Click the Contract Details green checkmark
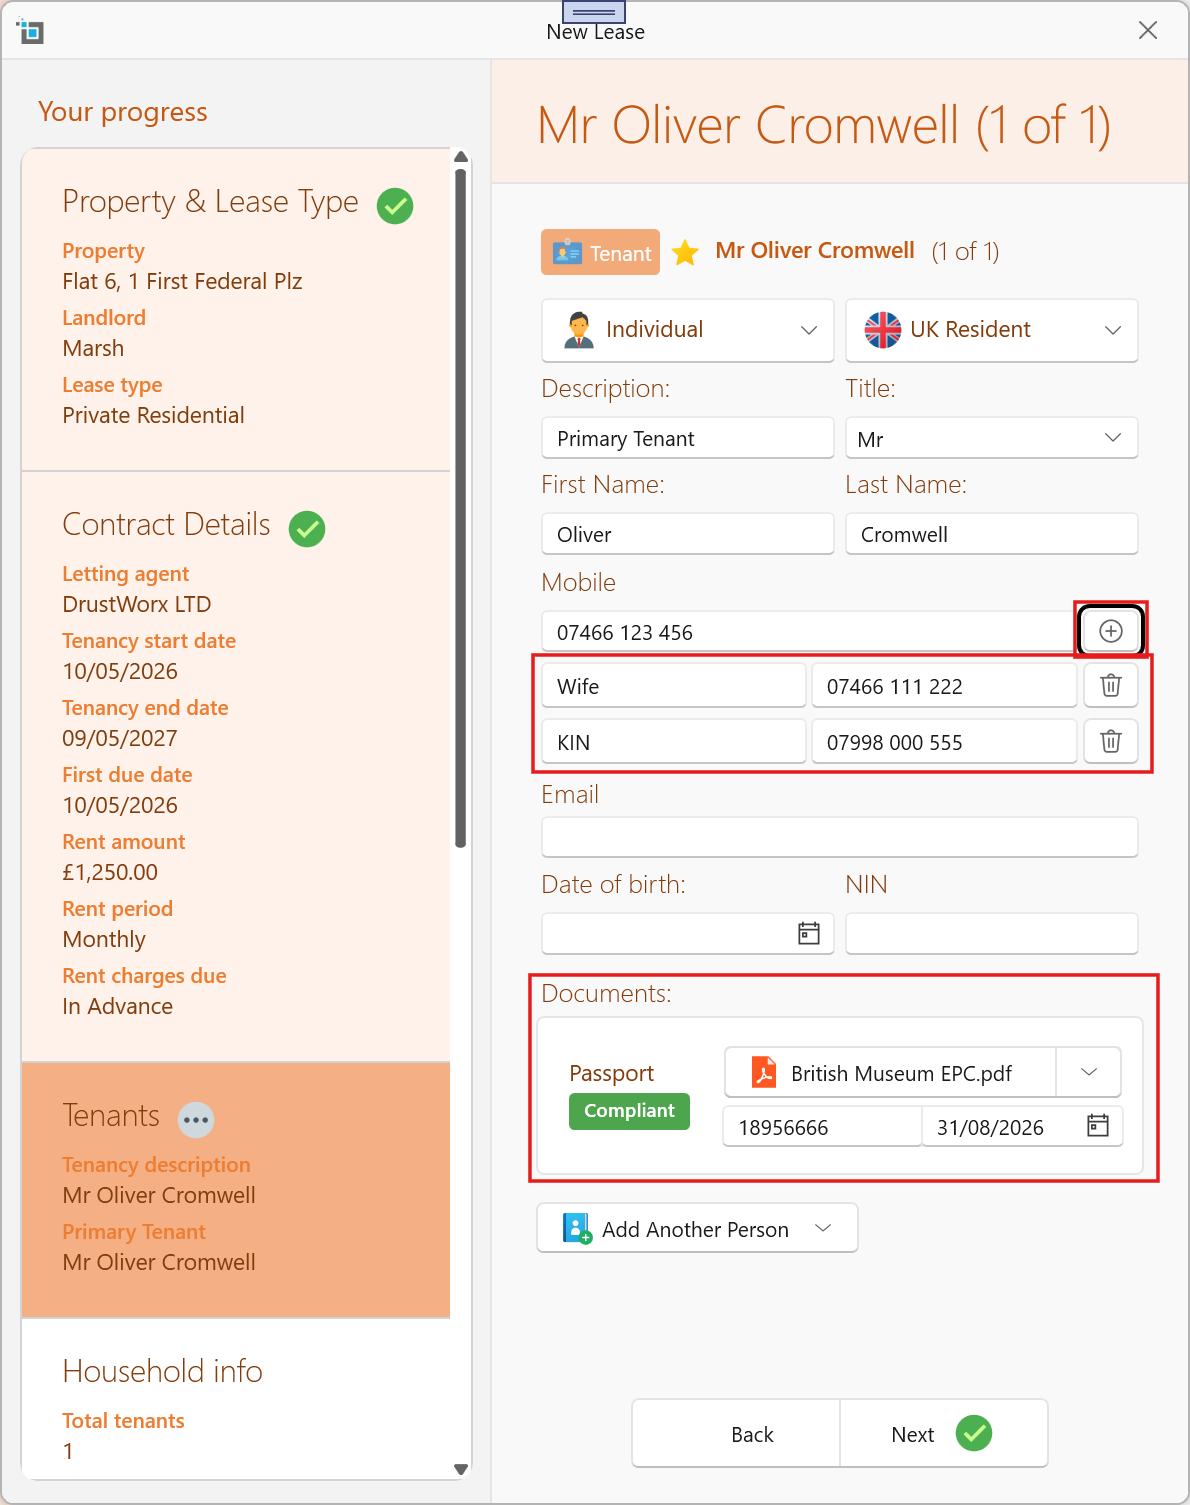This screenshot has width=1190, height=1505. point(307,529)
